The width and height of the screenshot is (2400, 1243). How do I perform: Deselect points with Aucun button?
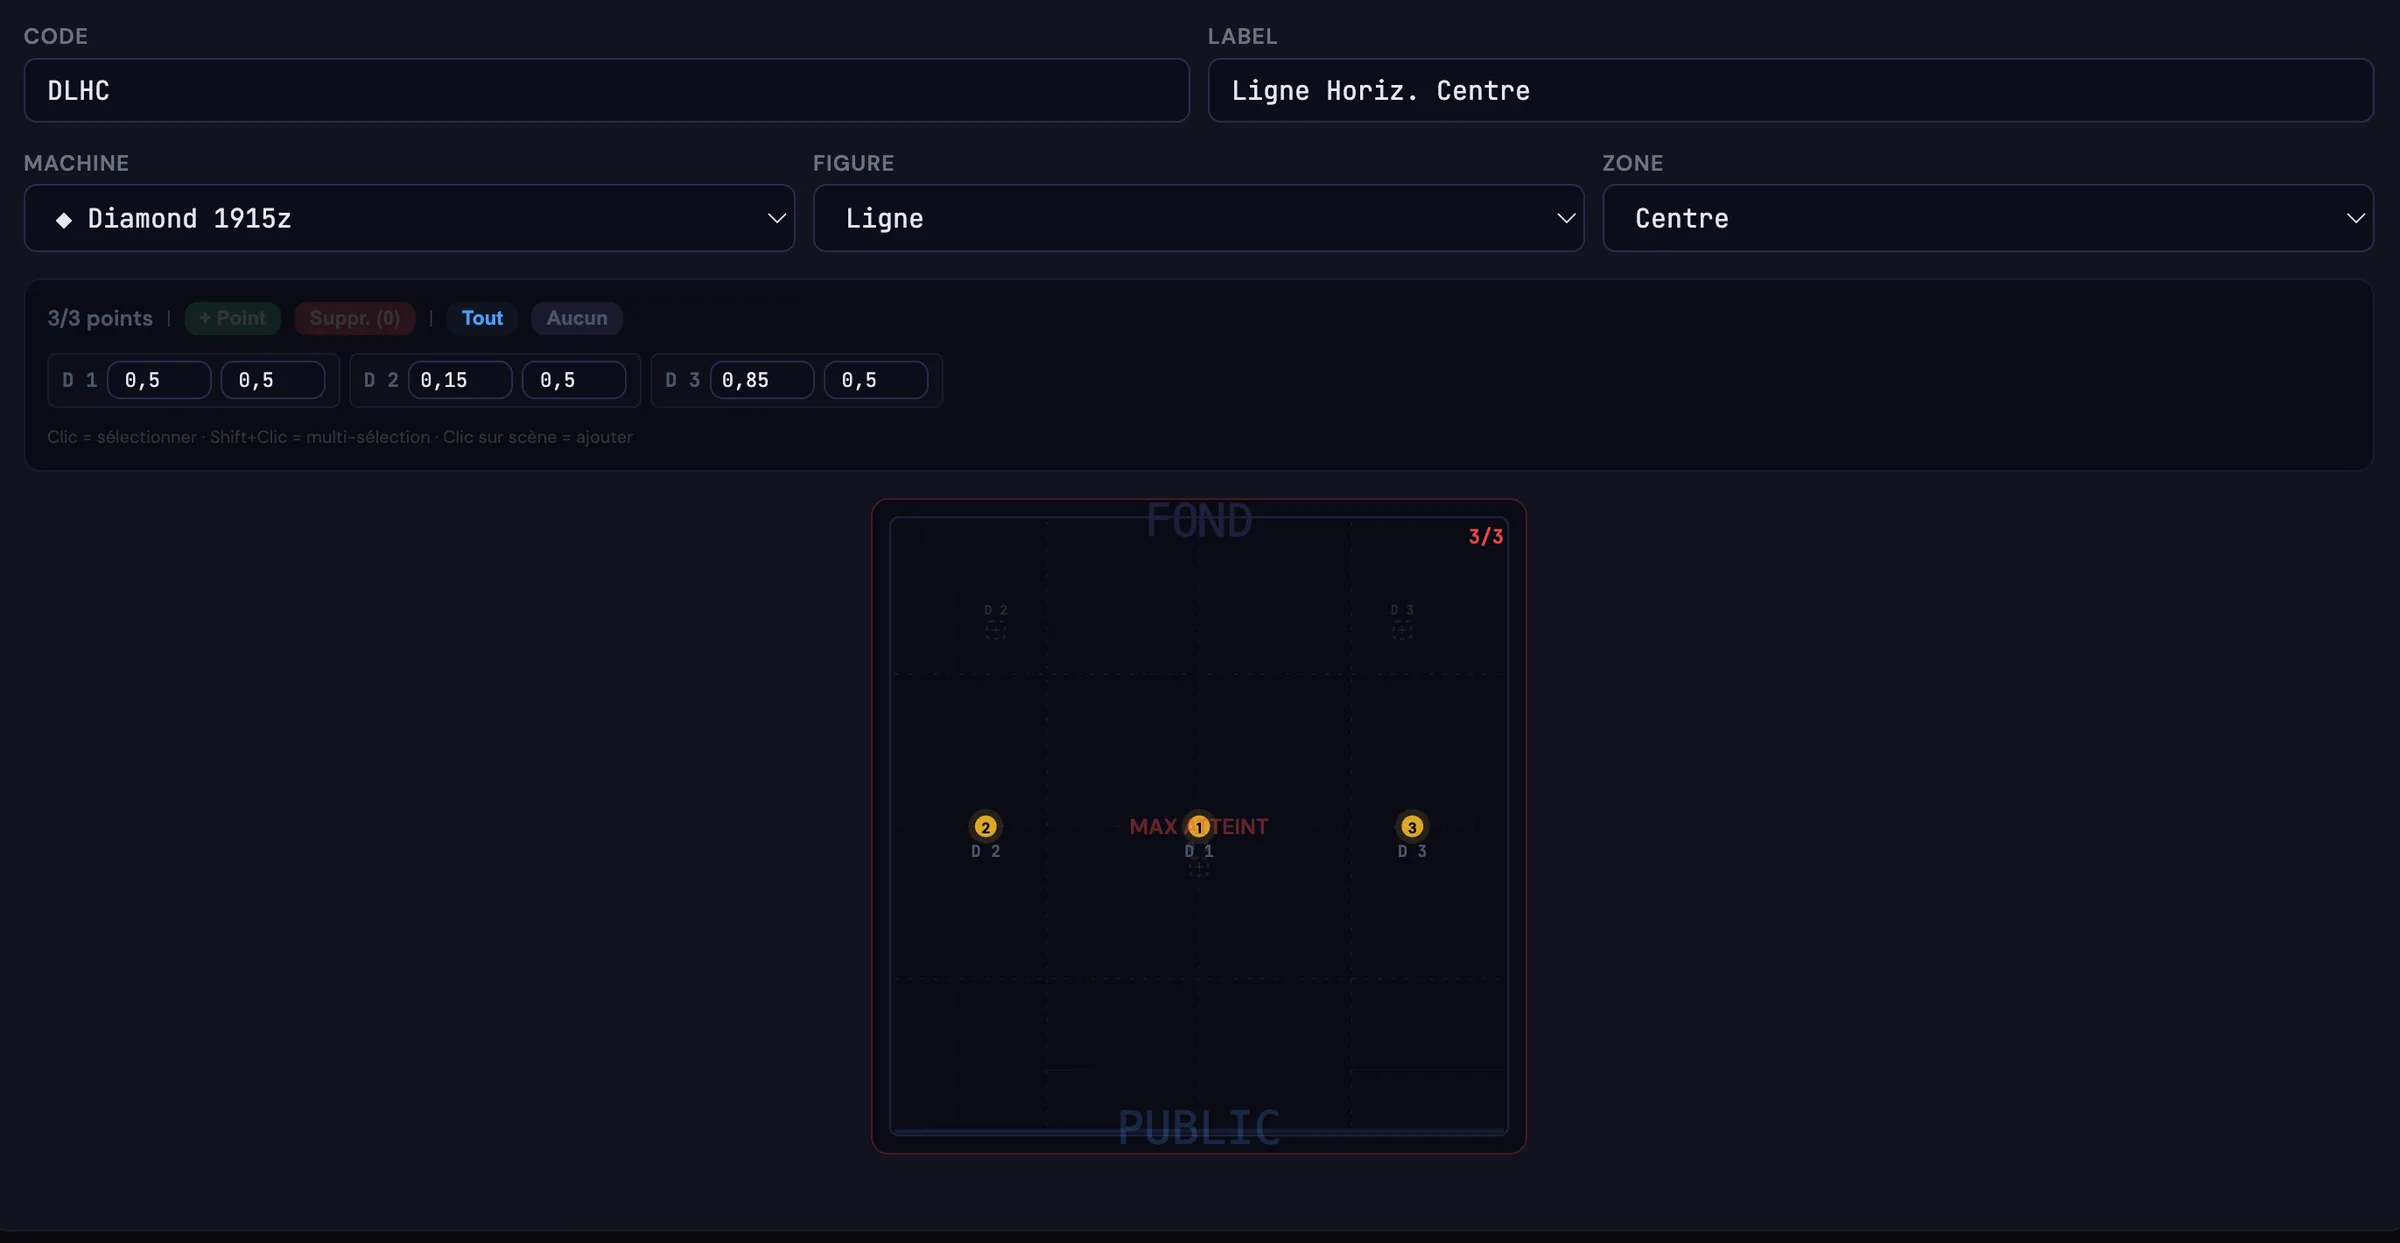coord(577,318)
